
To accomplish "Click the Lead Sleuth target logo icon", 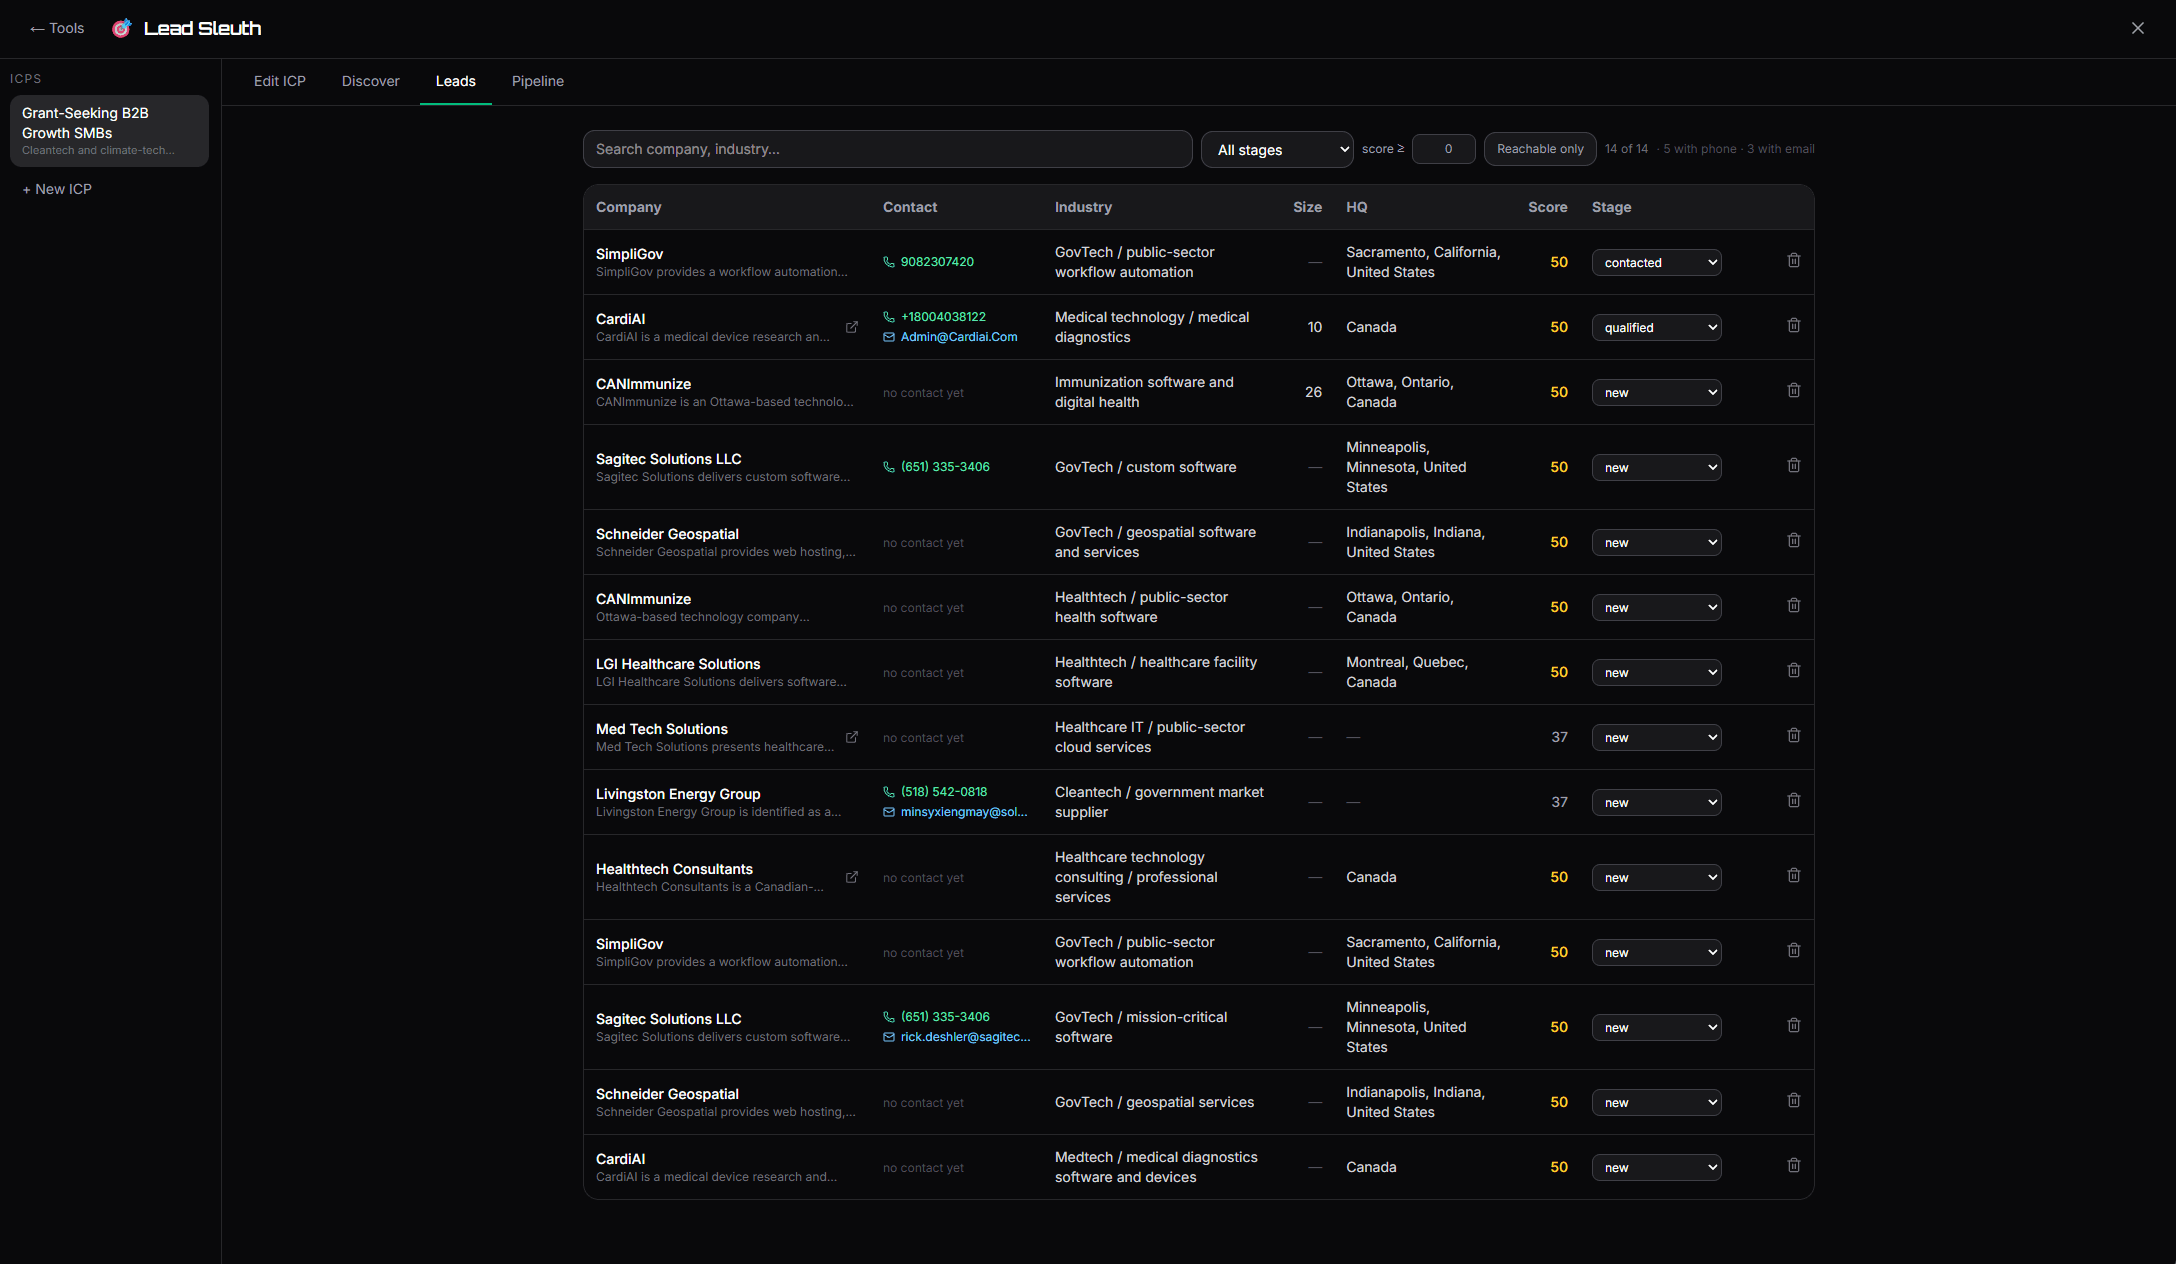I will pos(121,28).
